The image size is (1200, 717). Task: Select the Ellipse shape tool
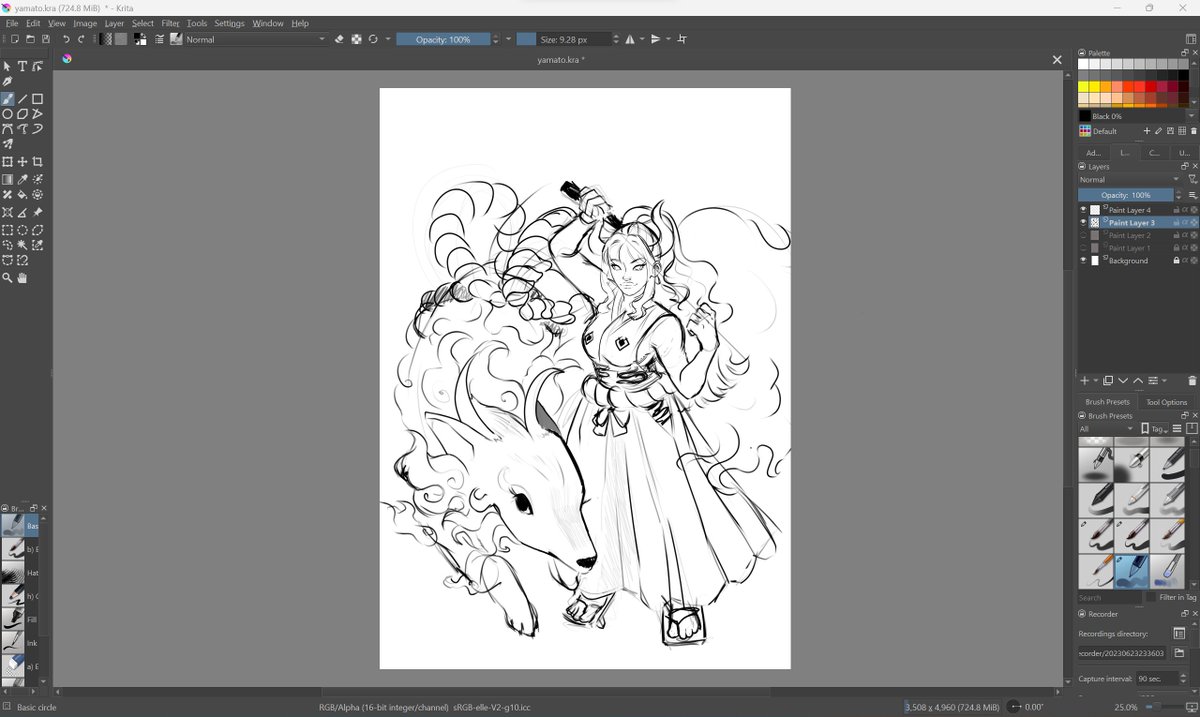7,114
